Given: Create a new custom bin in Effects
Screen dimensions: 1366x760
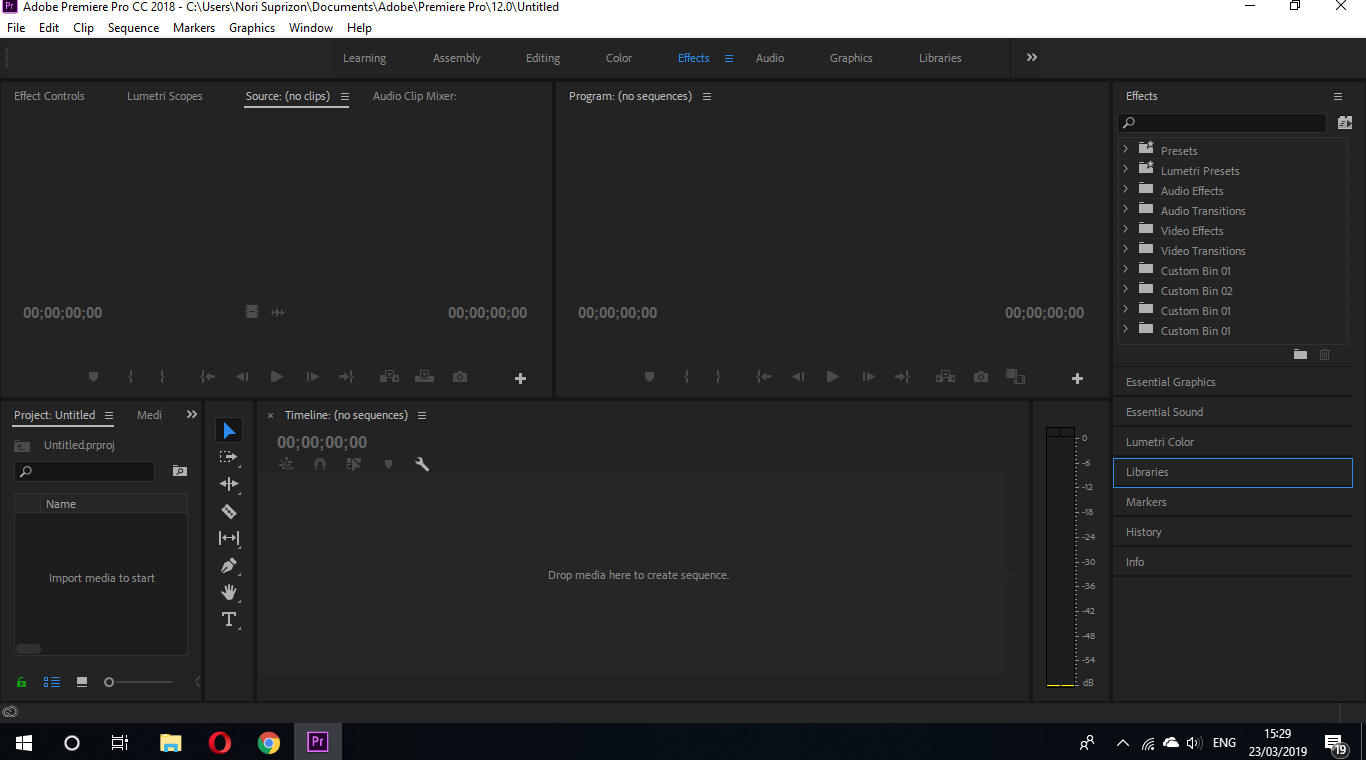Looking at the screenshot, I should tap(1300, 354).
